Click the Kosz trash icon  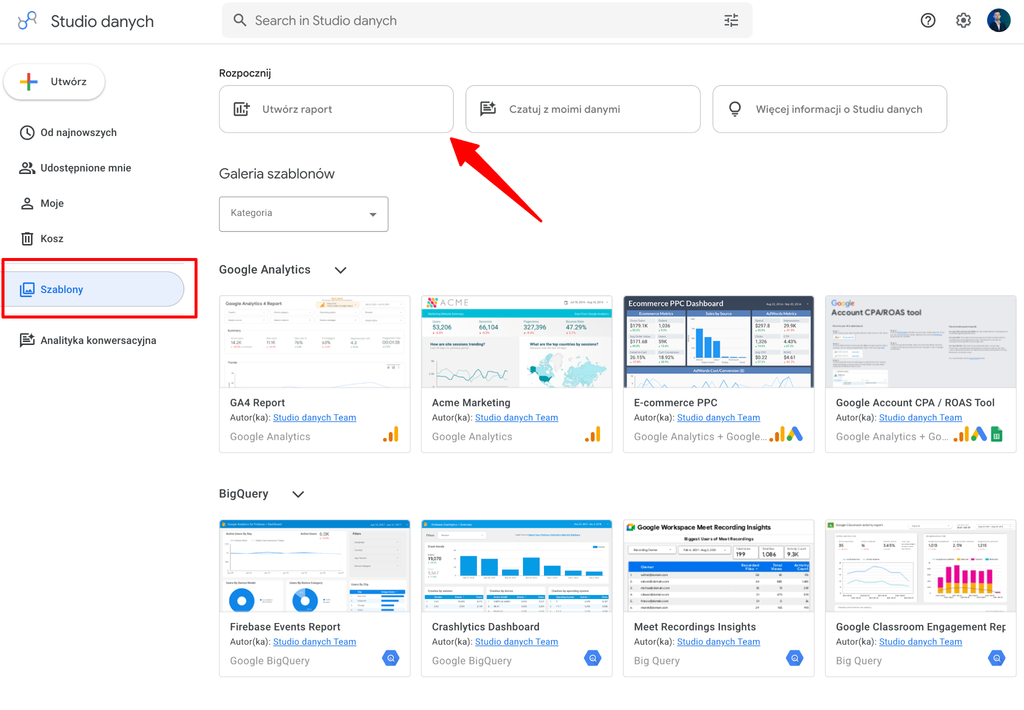click(27, 239)
